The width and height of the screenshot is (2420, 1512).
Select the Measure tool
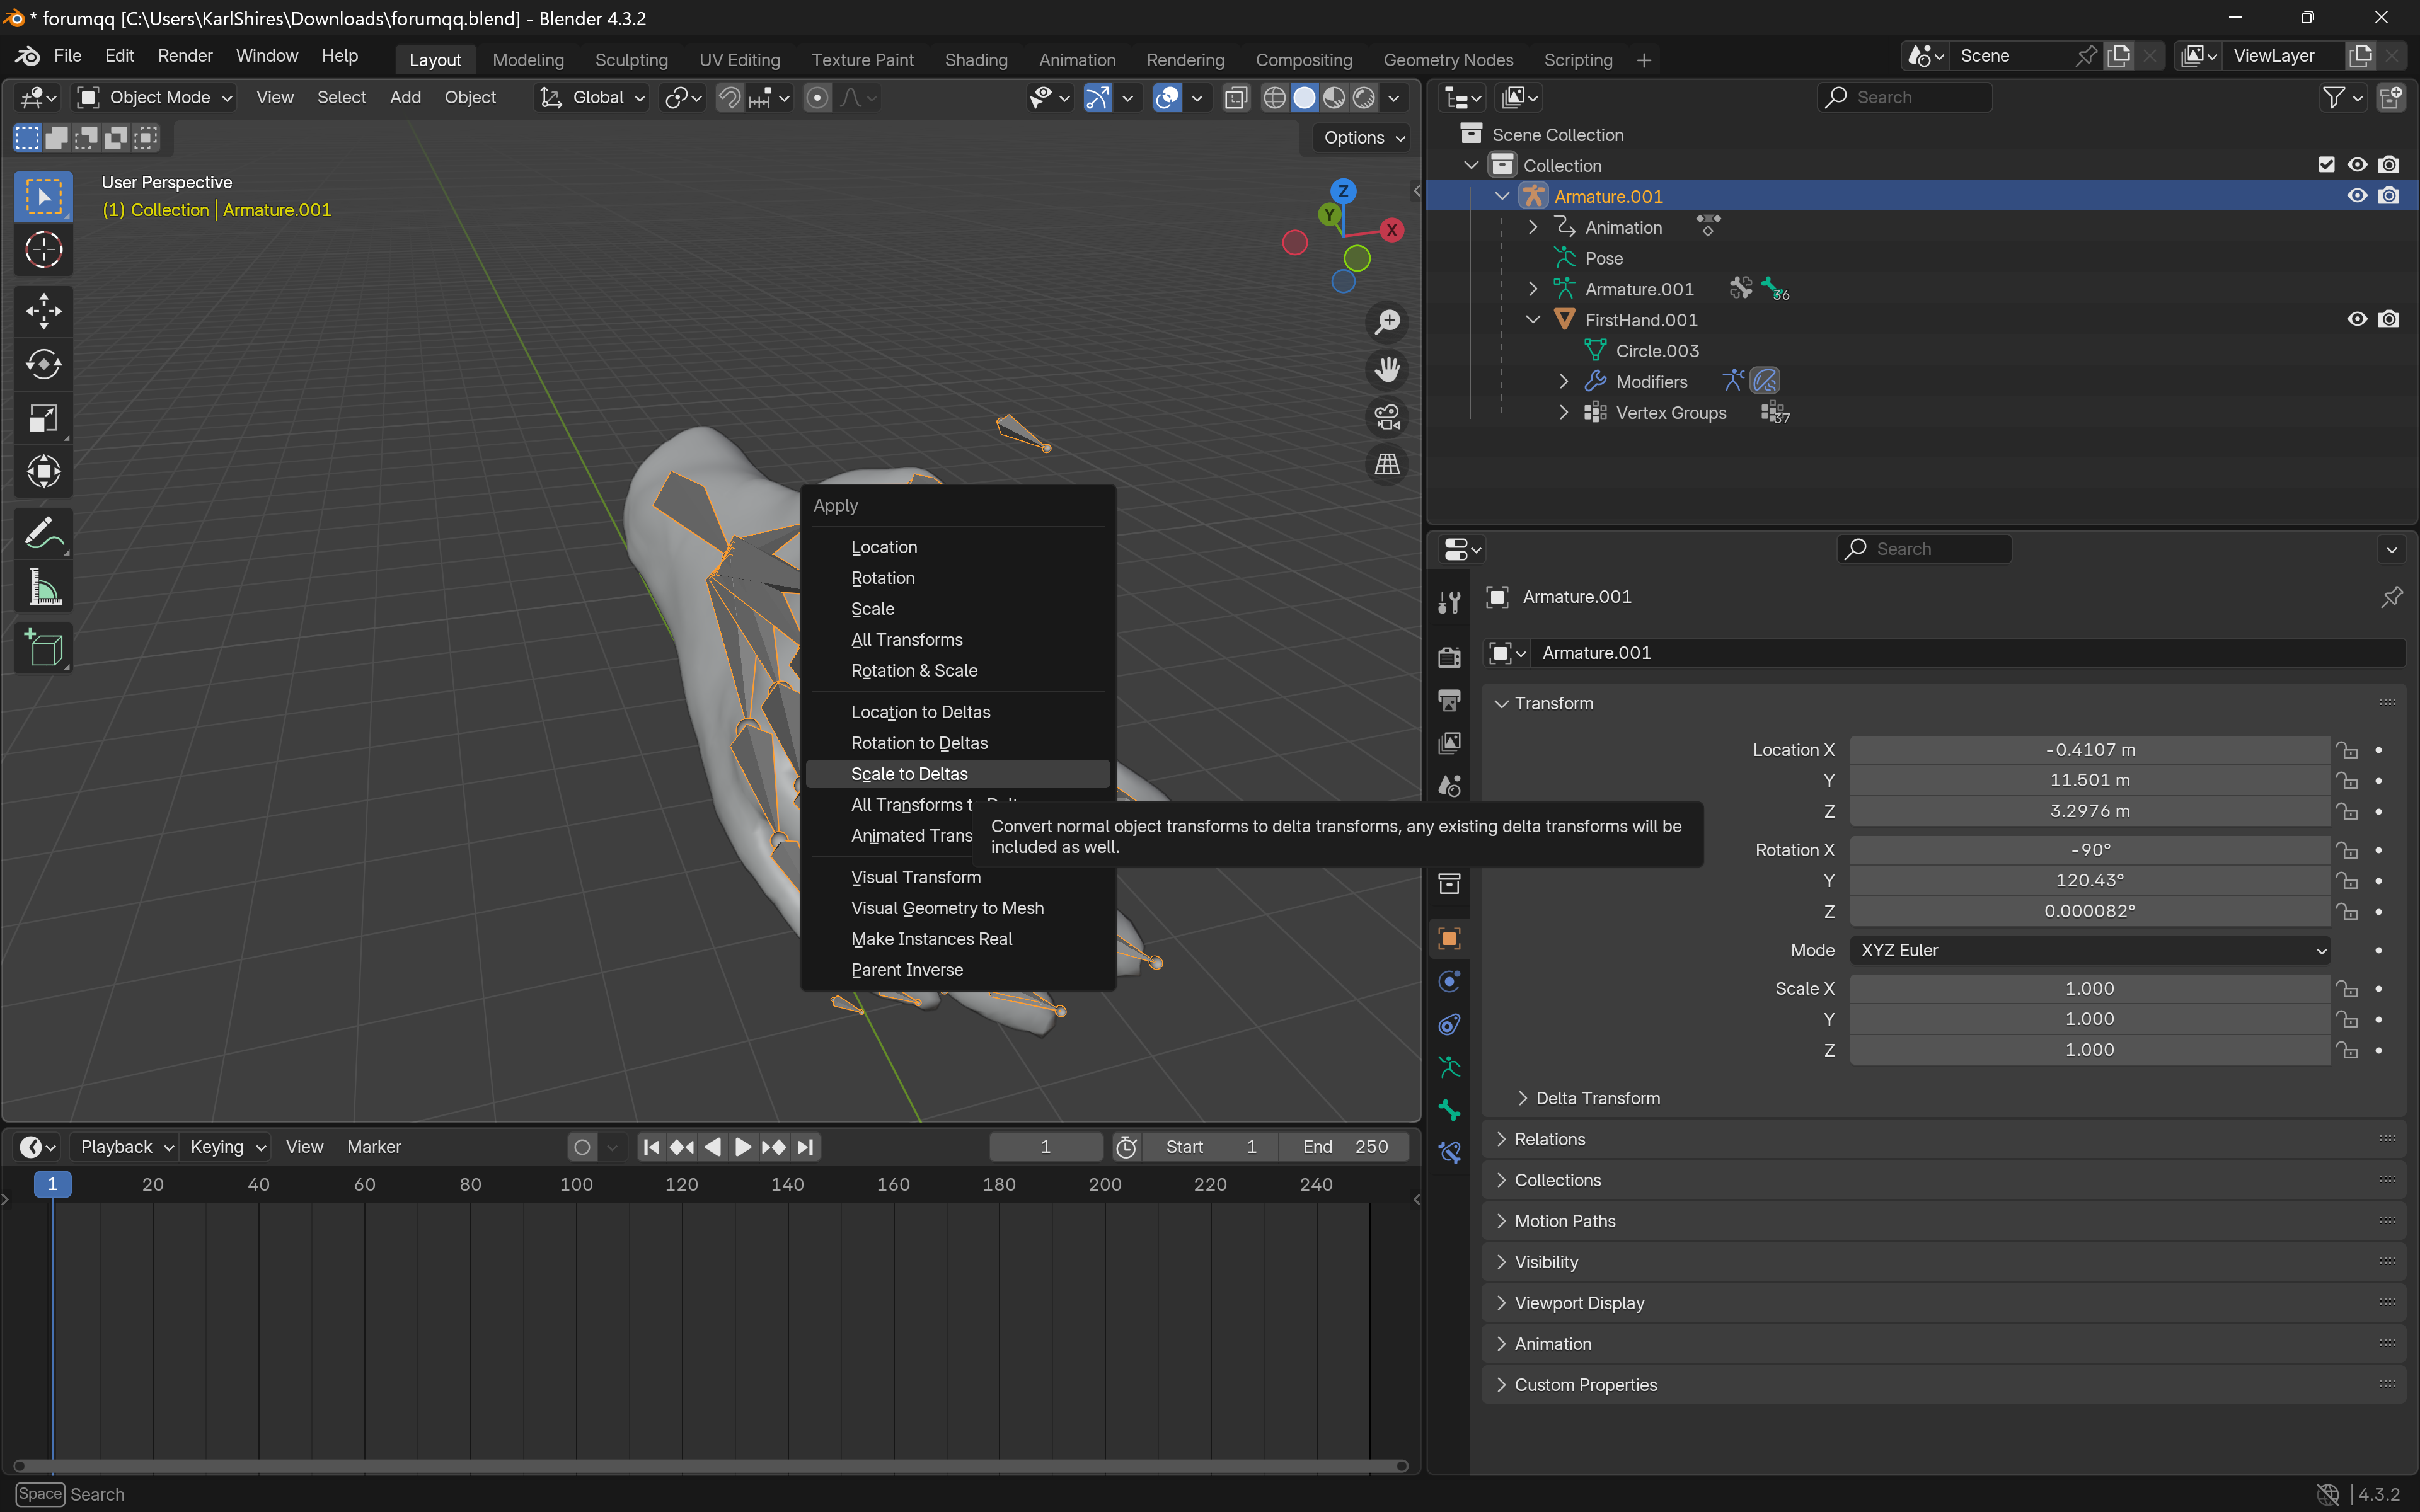[43, 588]
